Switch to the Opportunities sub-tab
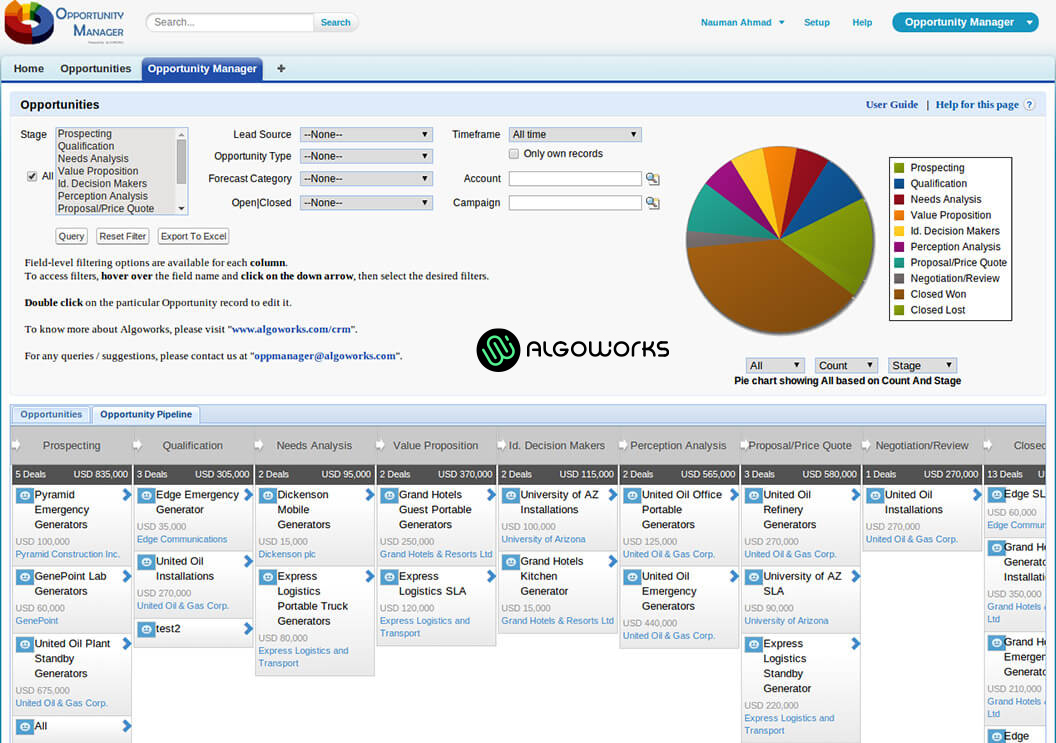Viewport: 1056px width, 743px height. pyautogui.click(x=51, y=414)
